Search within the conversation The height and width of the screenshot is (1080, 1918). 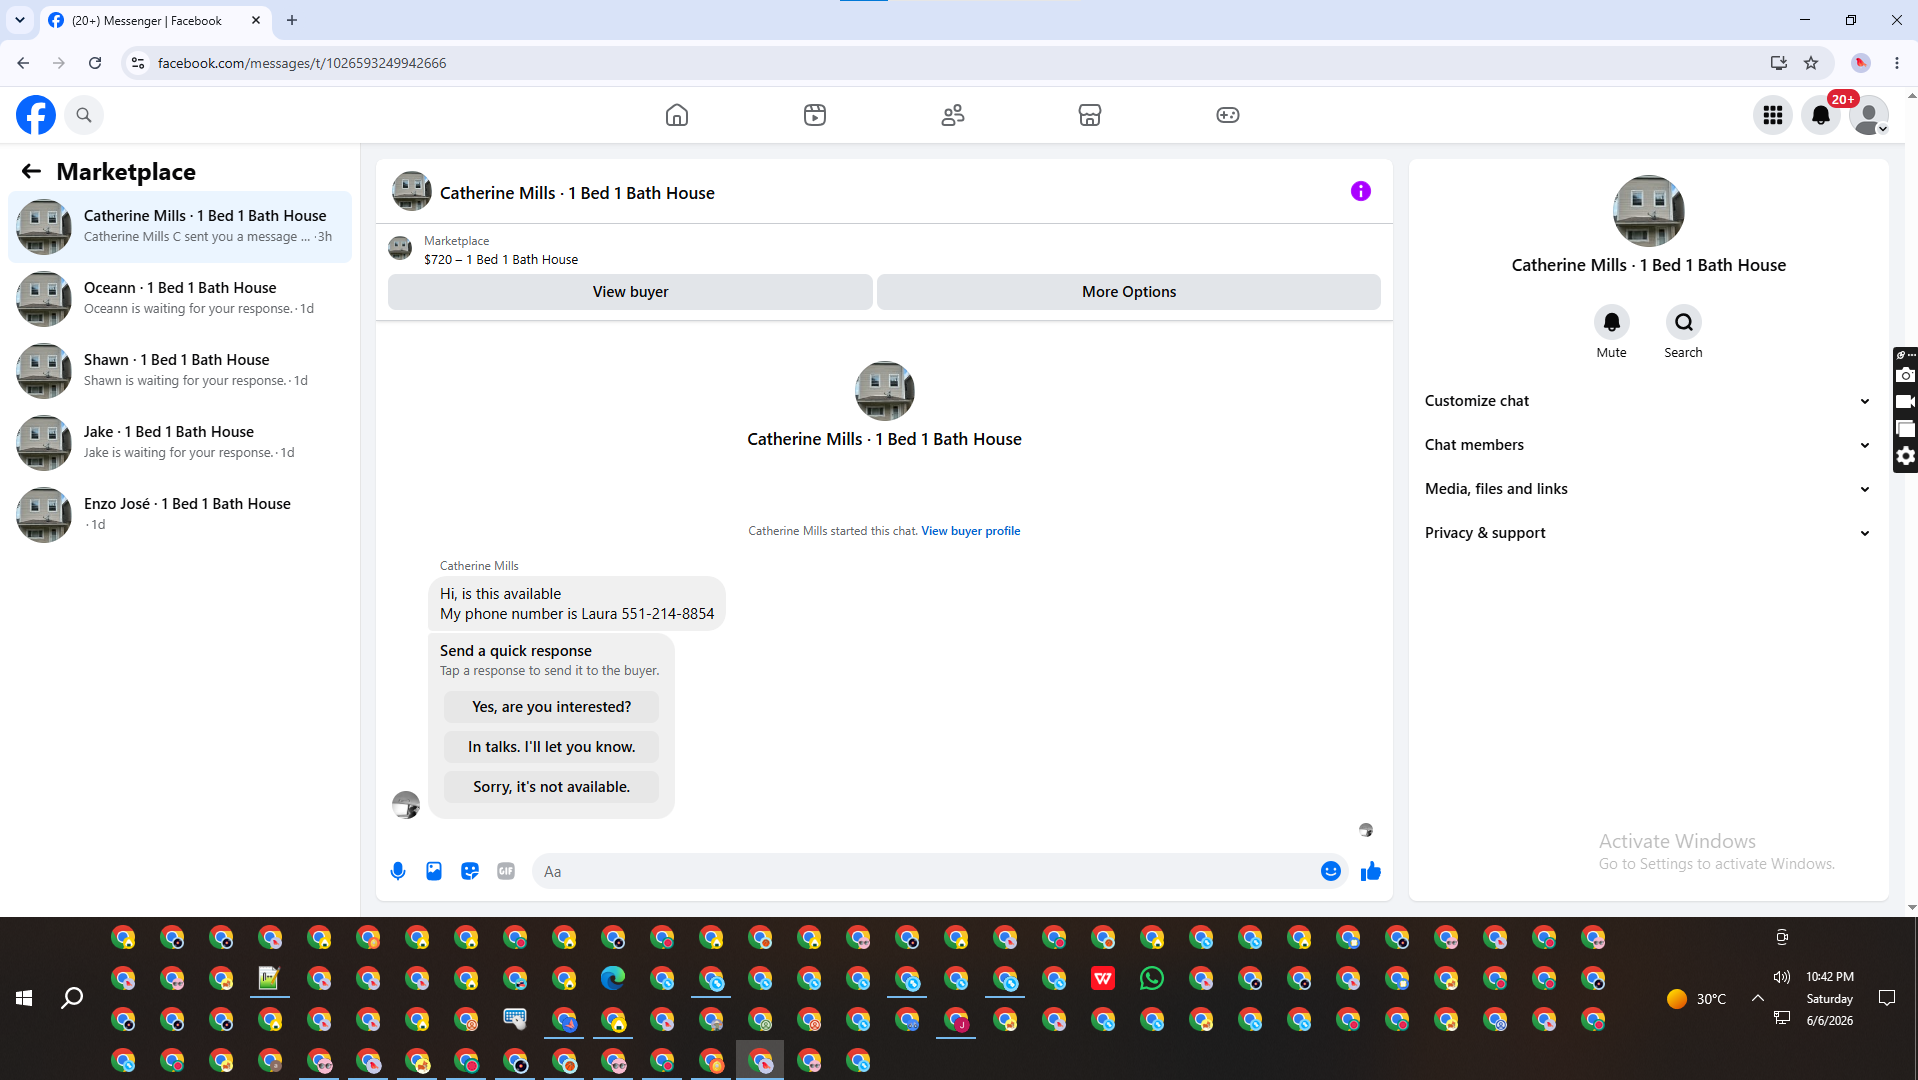(1684, 322)
